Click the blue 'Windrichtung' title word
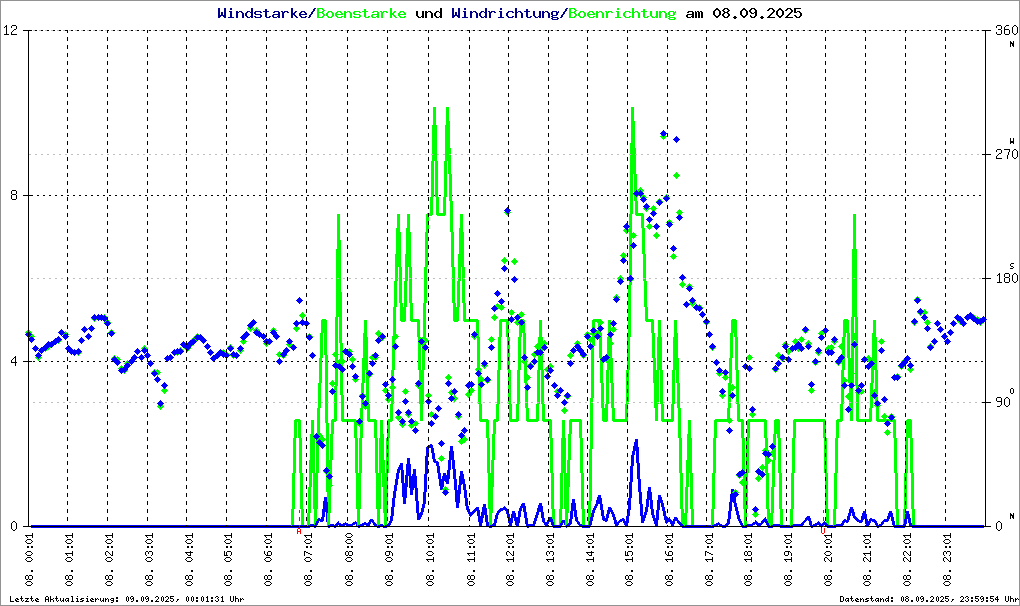 [x=505, y=13]
